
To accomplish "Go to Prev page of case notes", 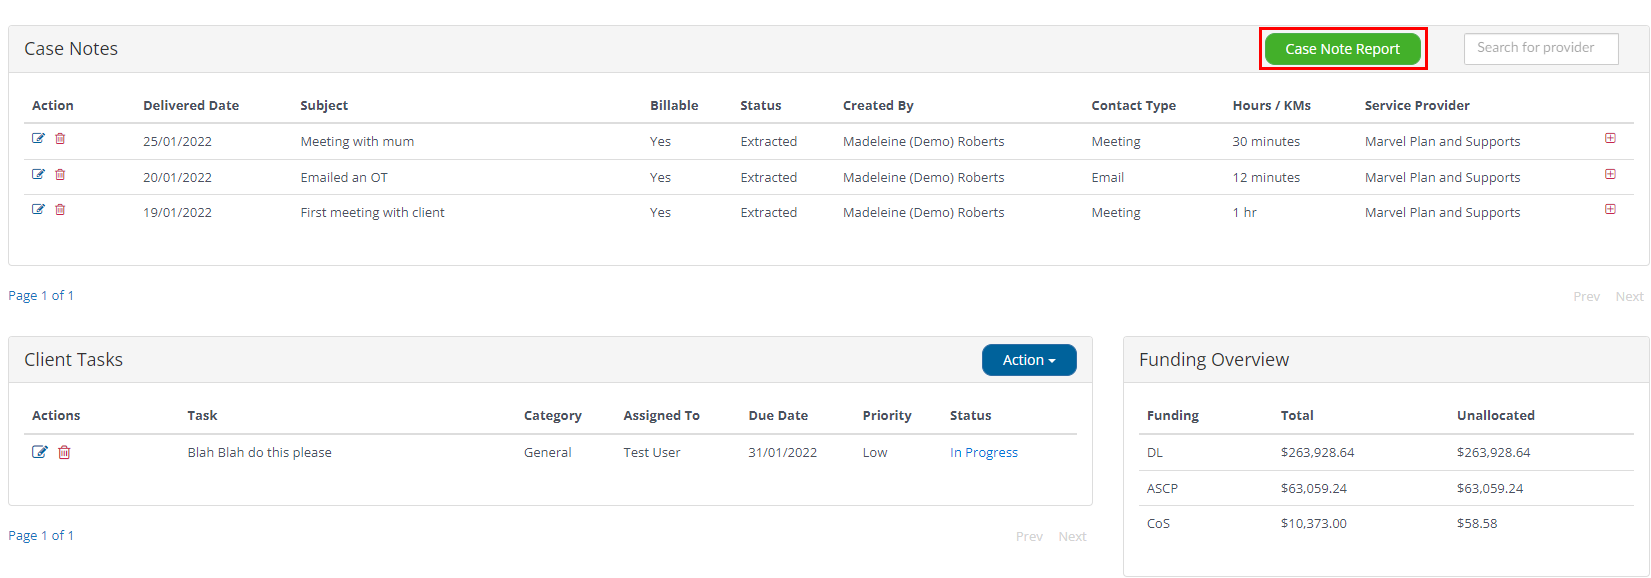I will pos(1586,297).
